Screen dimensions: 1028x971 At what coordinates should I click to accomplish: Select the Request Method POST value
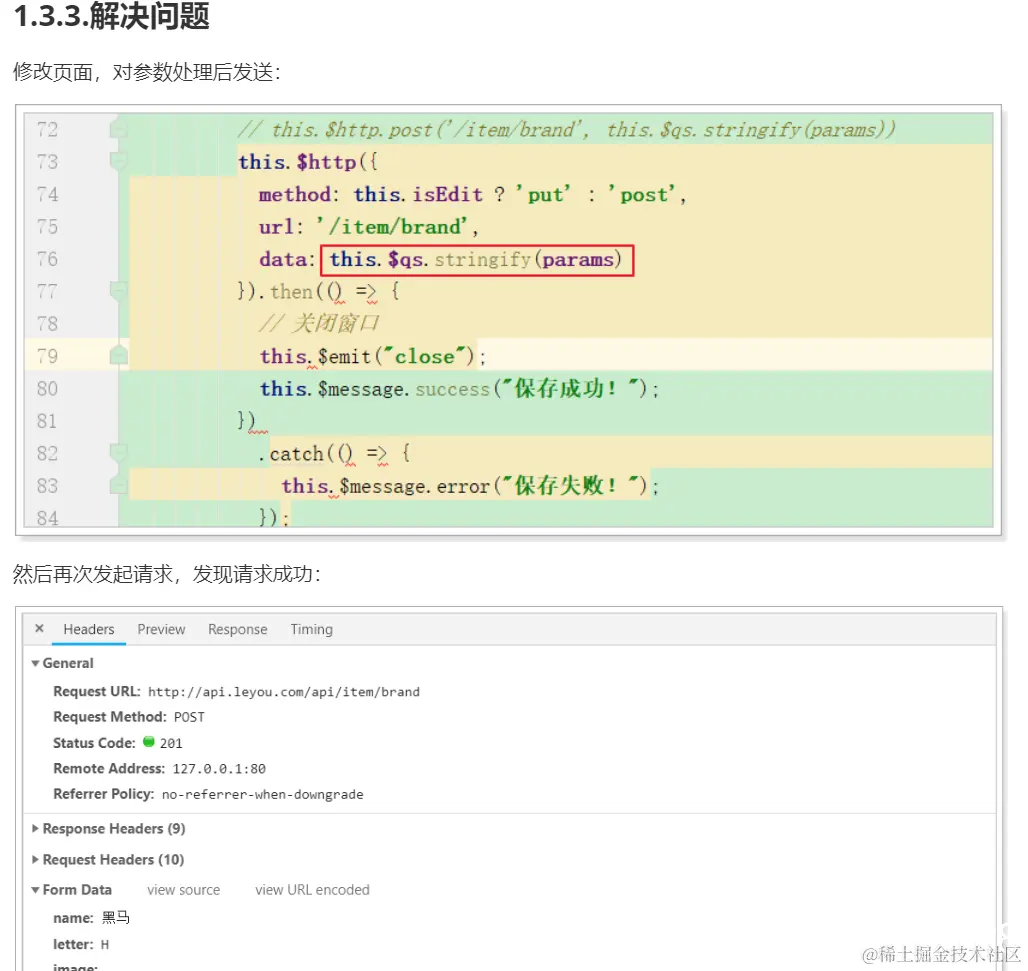click(x=189, y=717)
